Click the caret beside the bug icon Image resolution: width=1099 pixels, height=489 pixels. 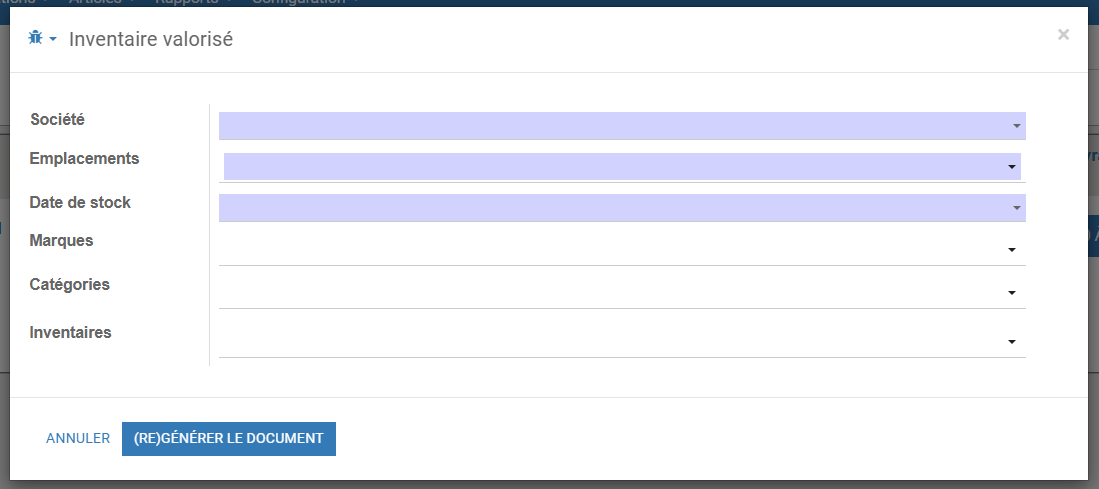tap(53, 39)
